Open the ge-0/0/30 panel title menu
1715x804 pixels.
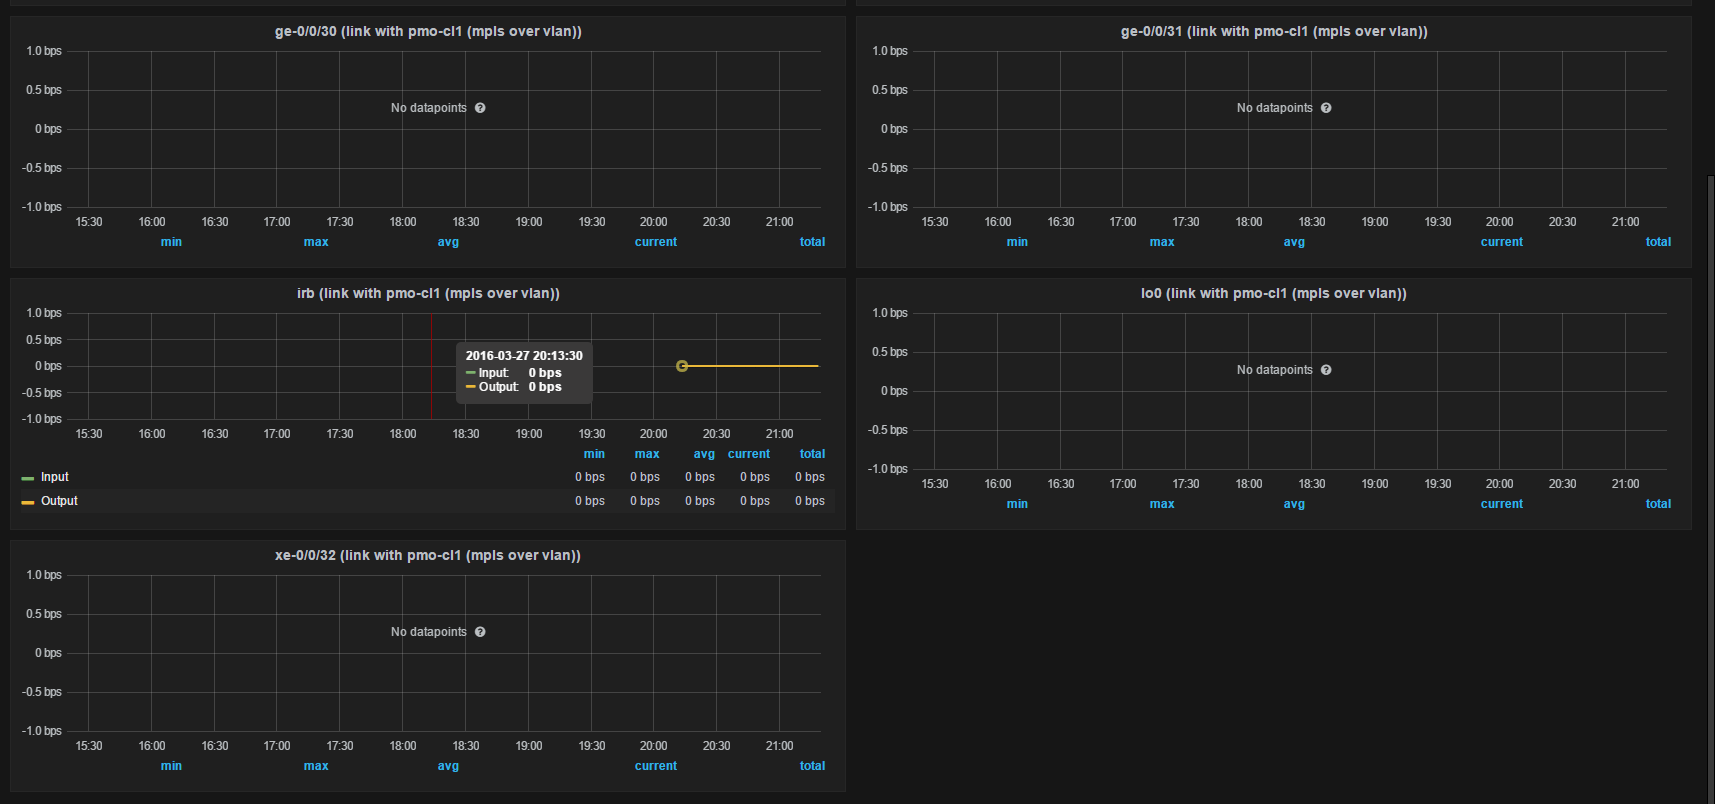coord(428,31)
